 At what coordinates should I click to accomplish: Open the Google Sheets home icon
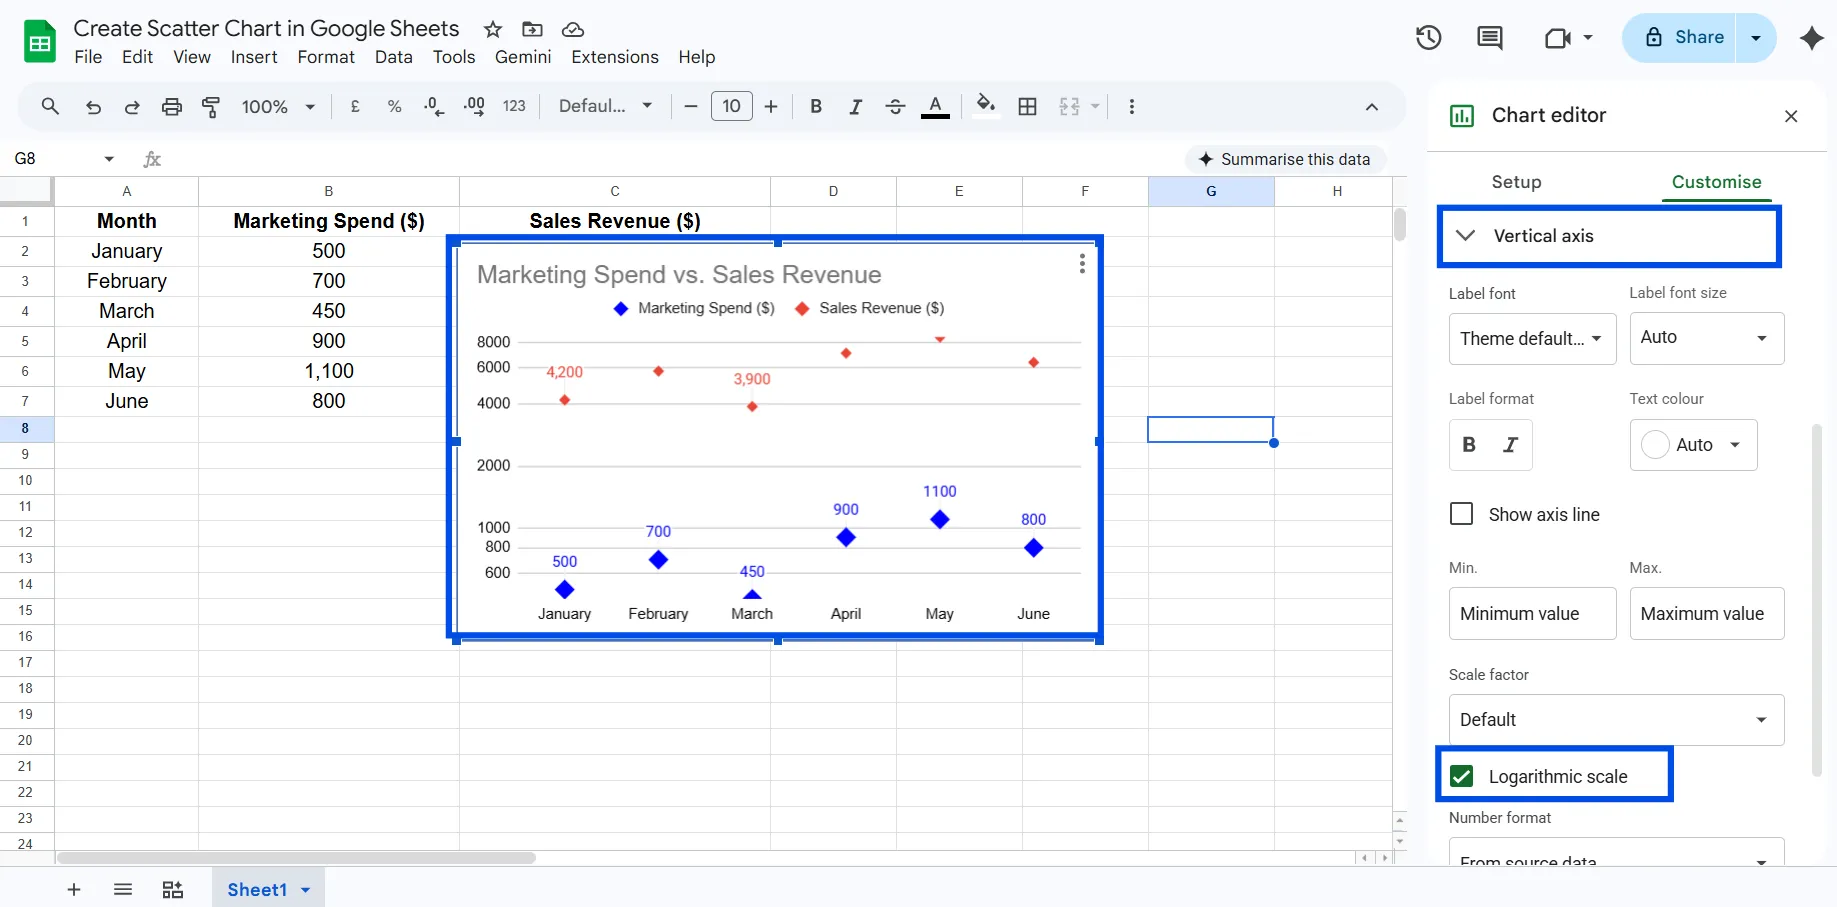tap(40, 42)
